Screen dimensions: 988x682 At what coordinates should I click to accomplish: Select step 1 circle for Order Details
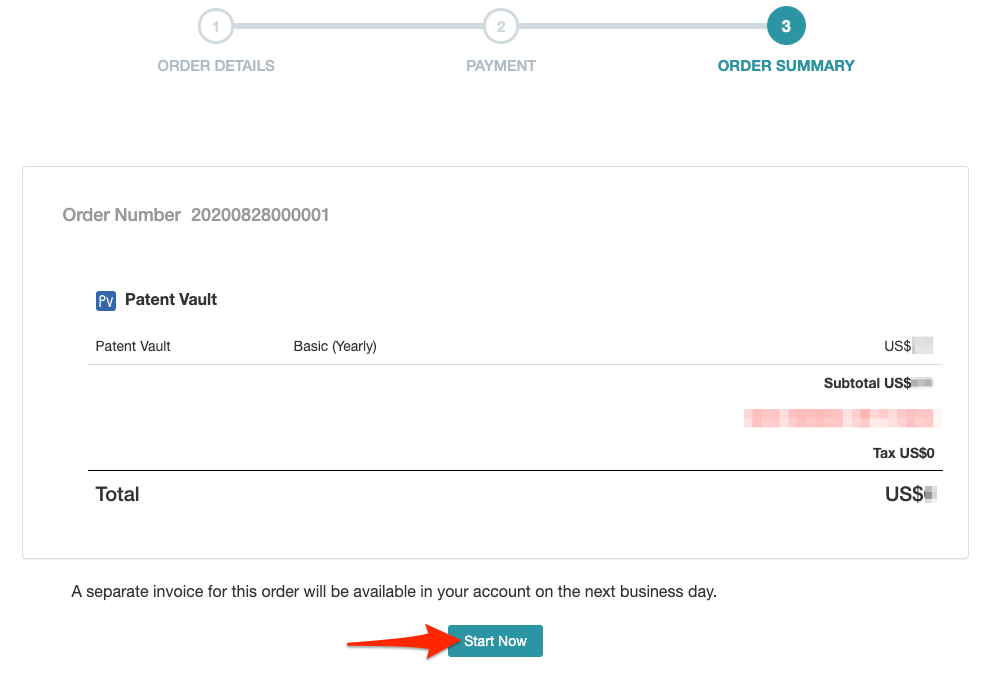(215, 26)
